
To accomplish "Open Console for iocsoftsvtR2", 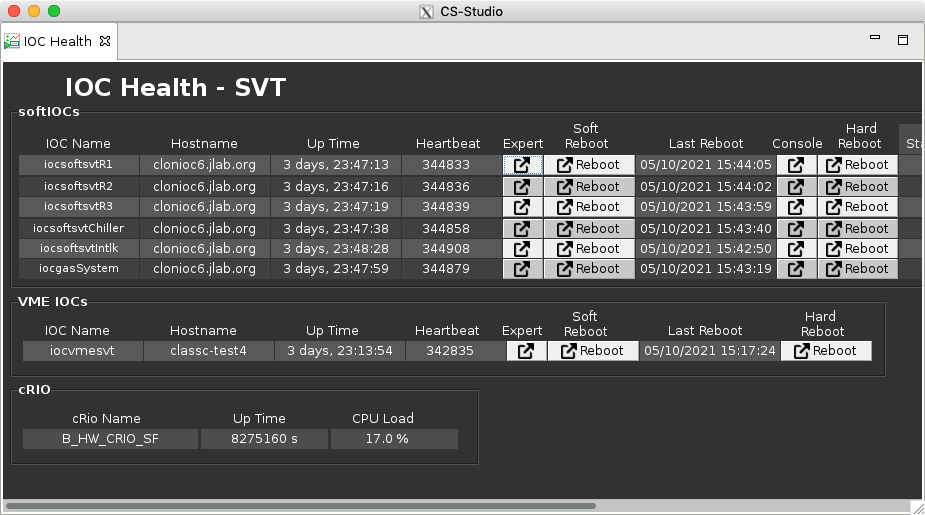I will (x=795, y=186).
